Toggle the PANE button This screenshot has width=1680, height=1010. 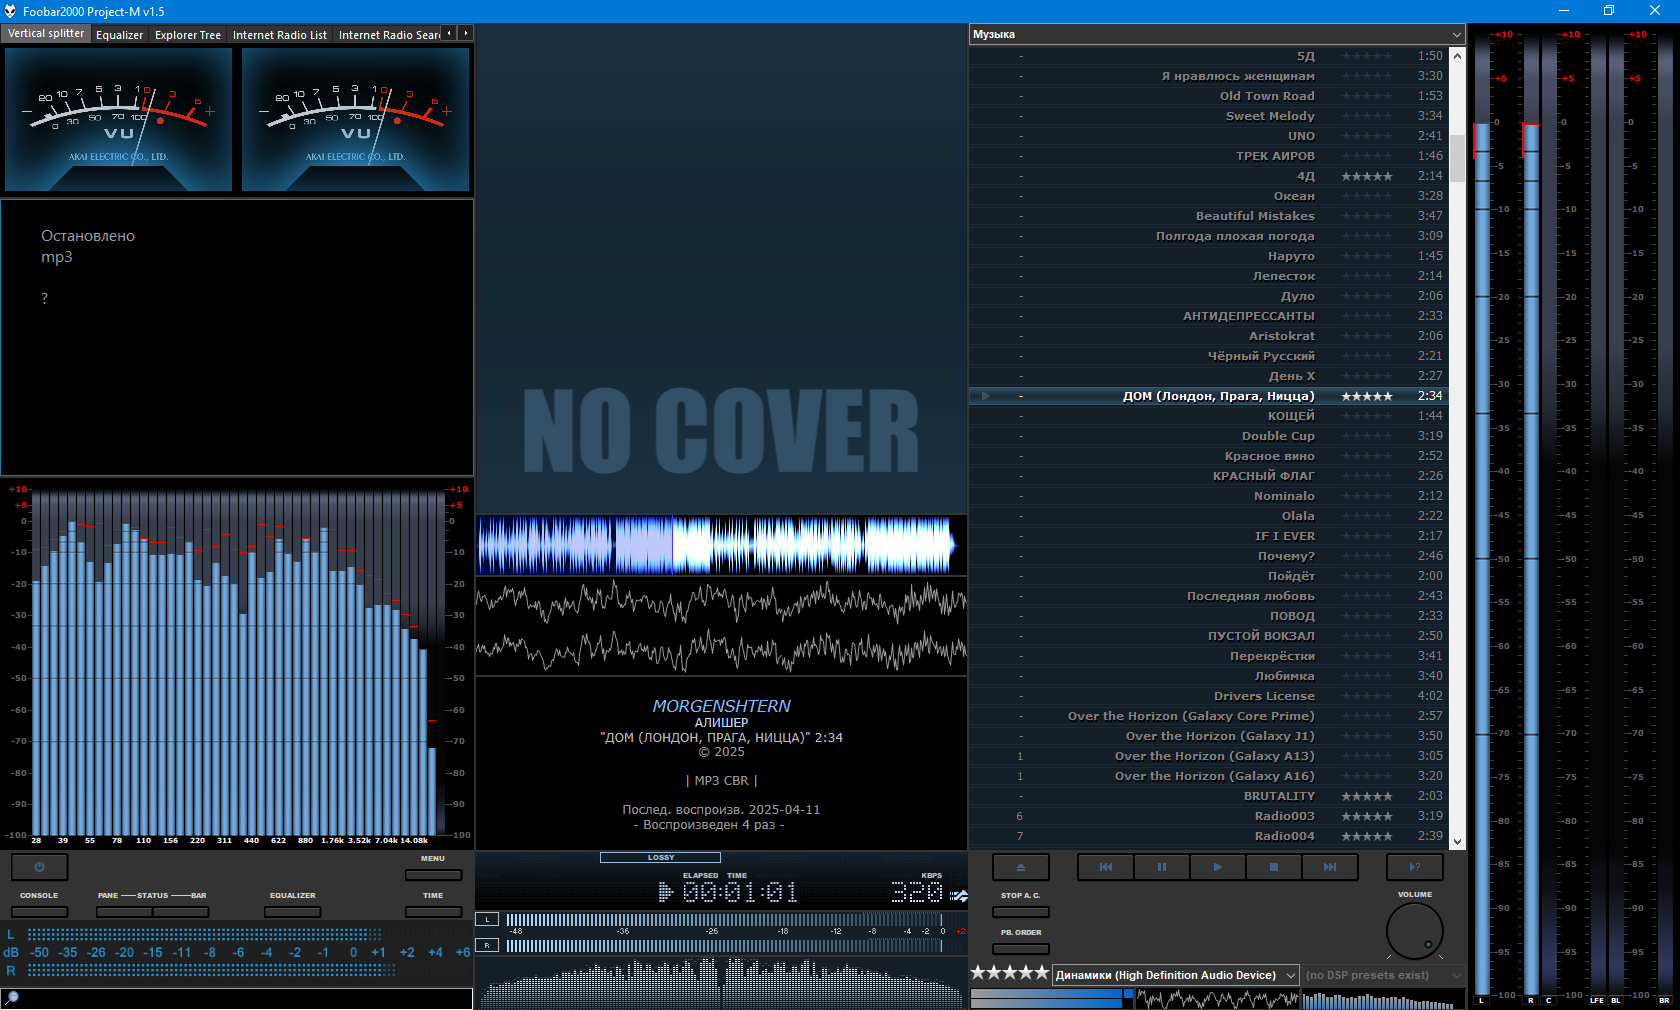coord(125,912)
